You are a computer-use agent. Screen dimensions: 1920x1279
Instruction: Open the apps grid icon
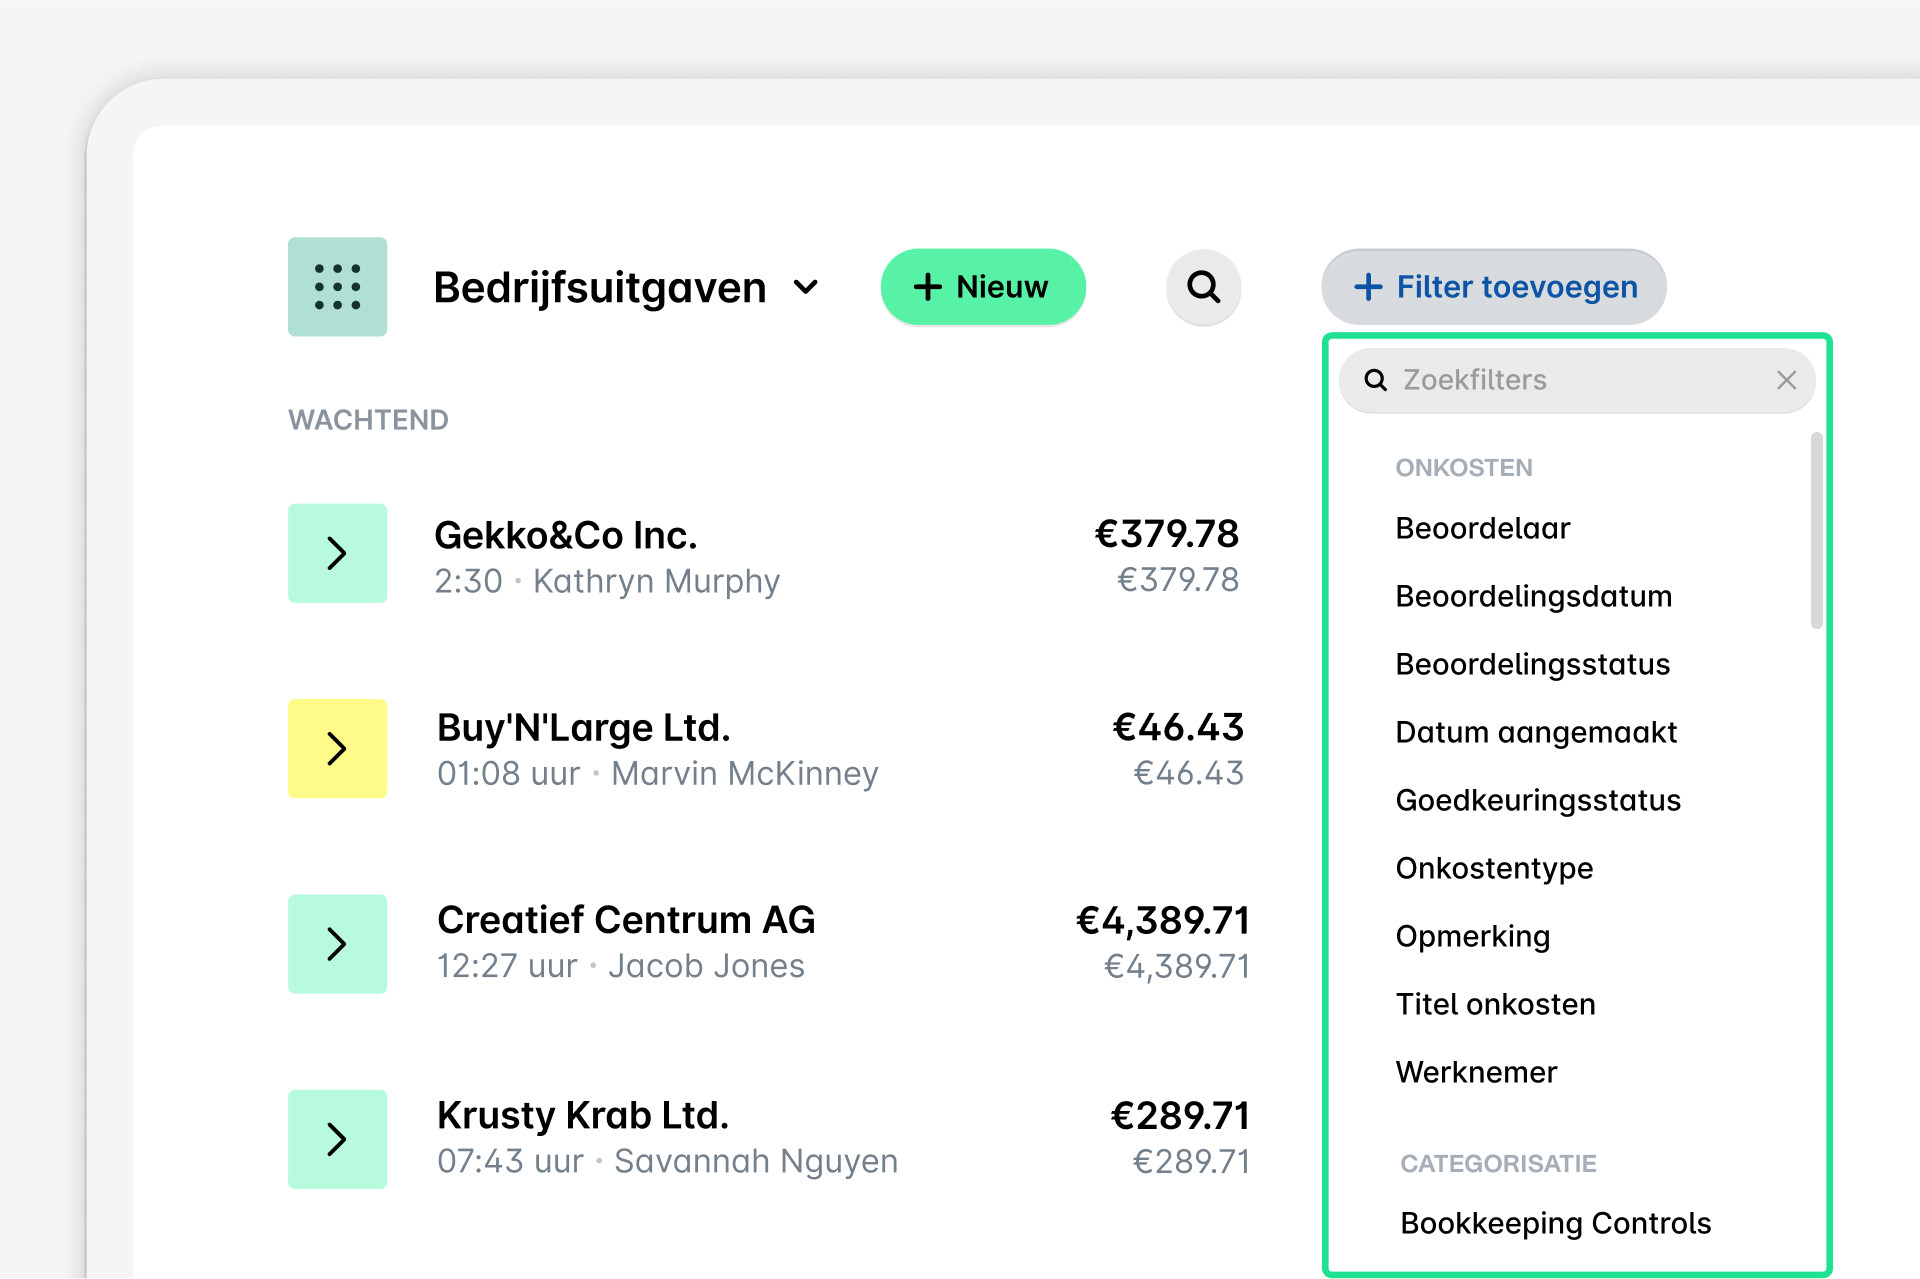[x=337, y=287]
